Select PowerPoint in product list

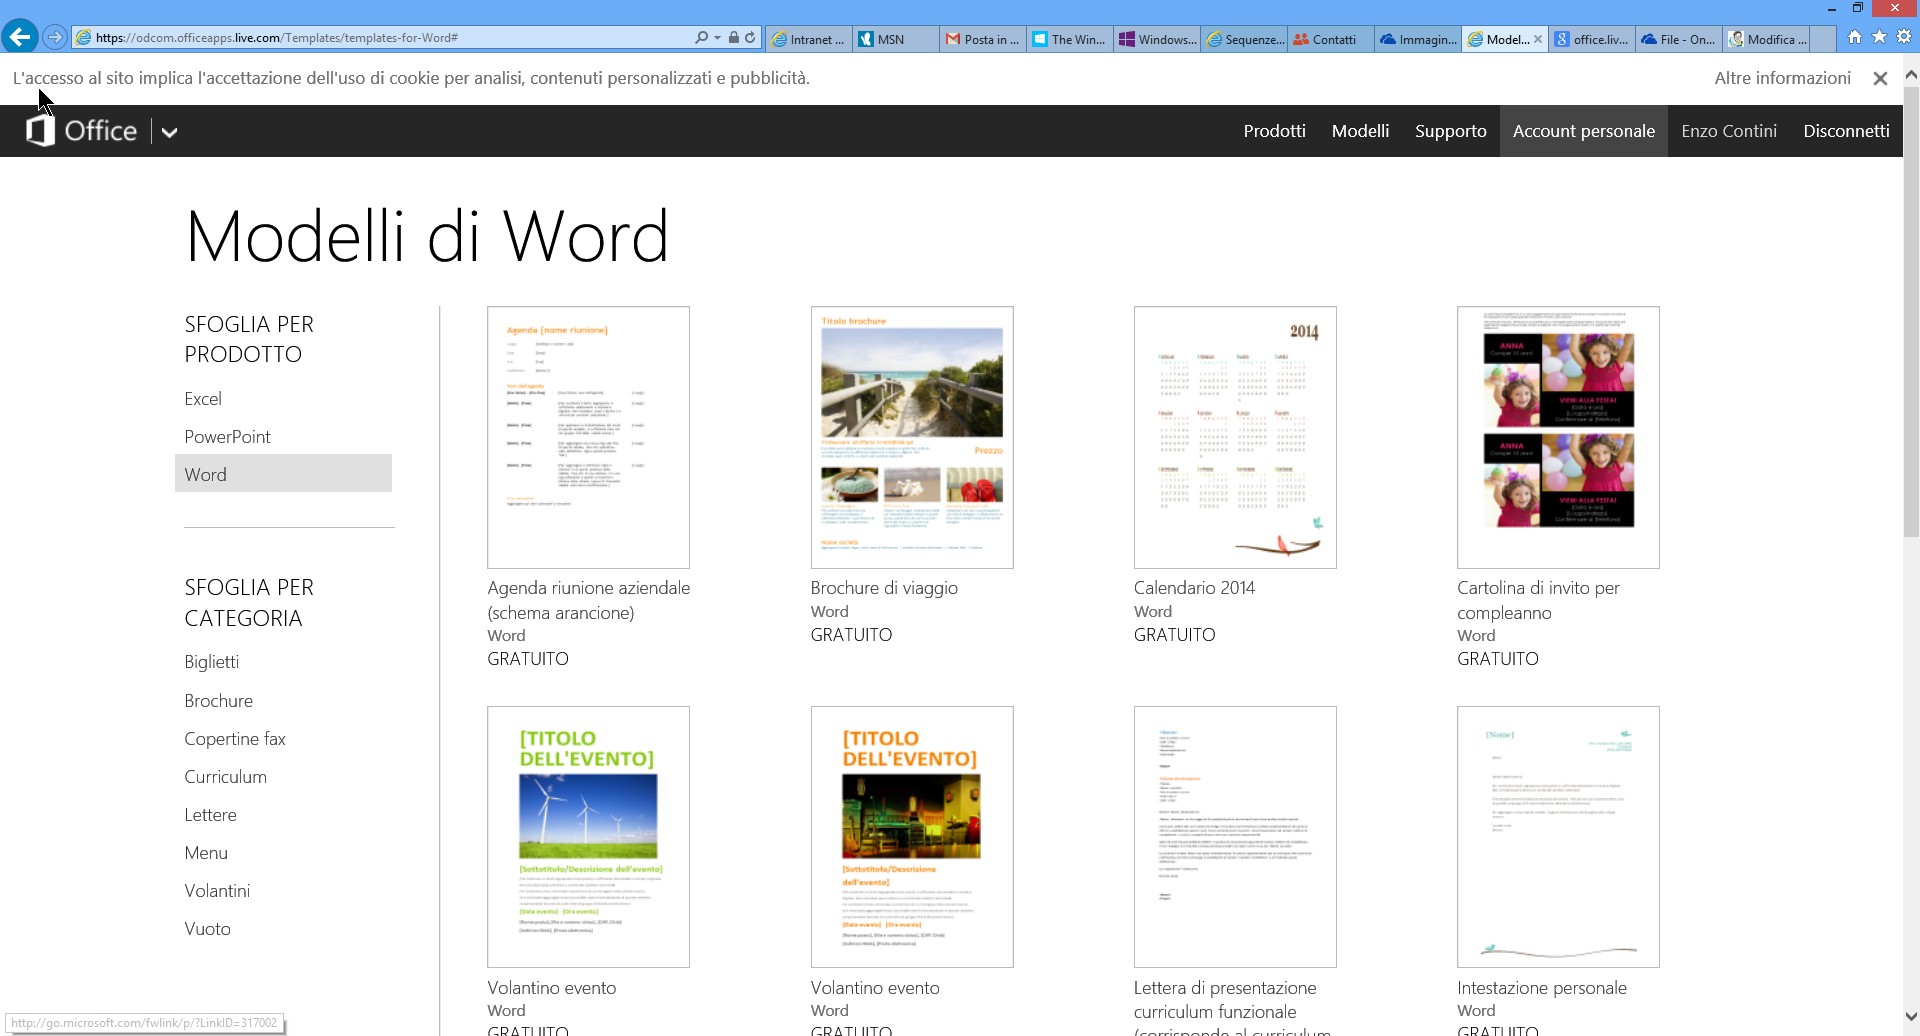coord(227,437)
